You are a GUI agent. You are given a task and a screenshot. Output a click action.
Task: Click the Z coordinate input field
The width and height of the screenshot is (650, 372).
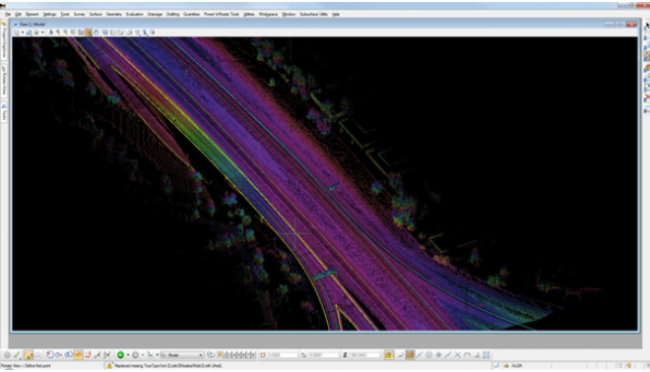364,355
